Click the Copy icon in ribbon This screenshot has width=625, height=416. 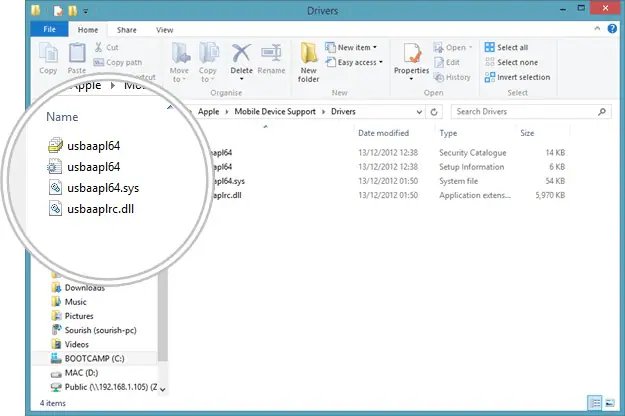point(49,53)
